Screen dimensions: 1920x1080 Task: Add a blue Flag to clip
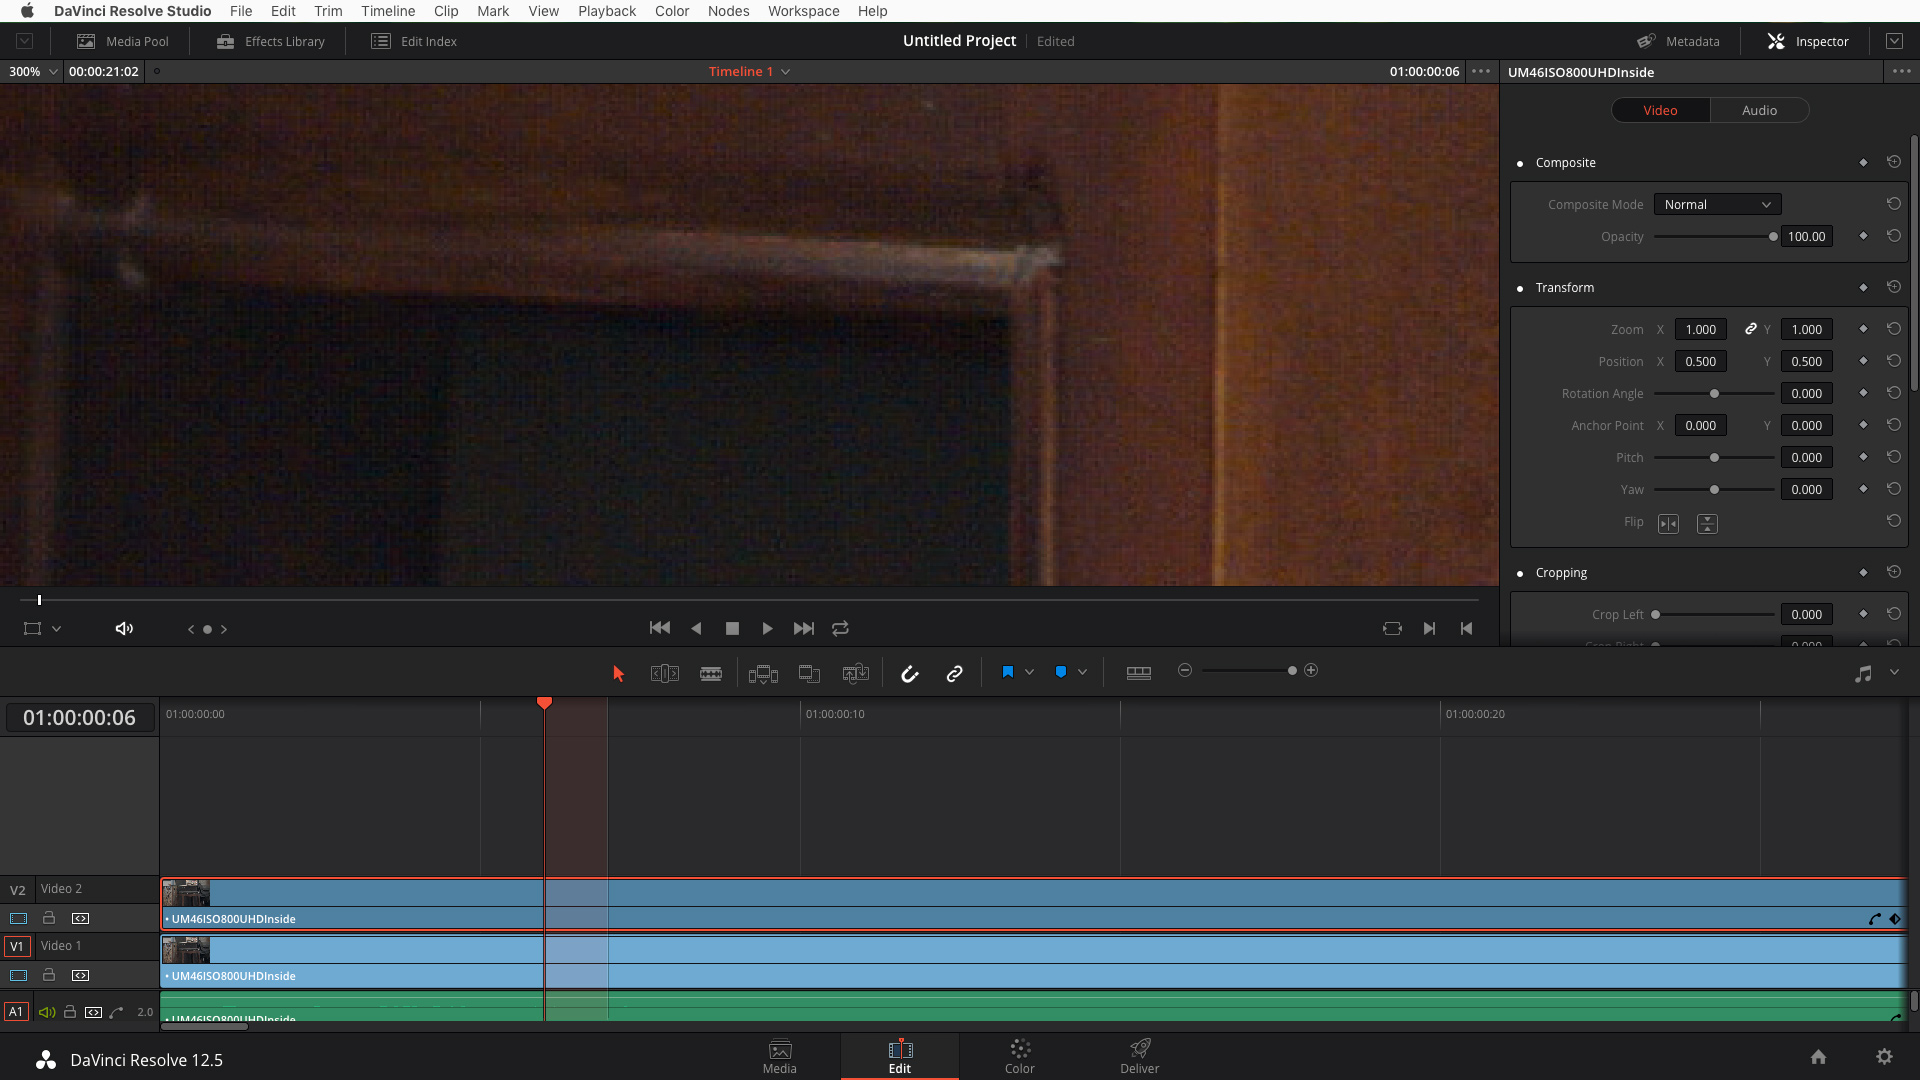[1007, 672]
